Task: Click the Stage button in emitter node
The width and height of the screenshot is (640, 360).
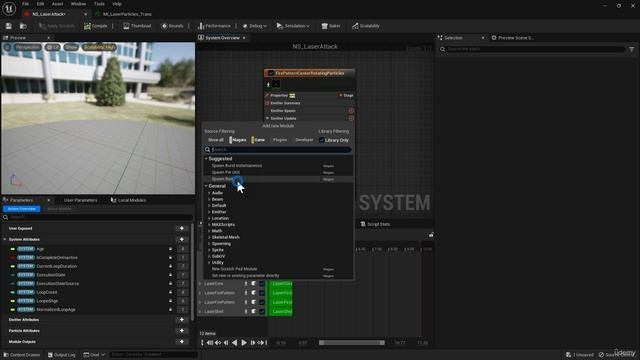Action: coord(346,96)
